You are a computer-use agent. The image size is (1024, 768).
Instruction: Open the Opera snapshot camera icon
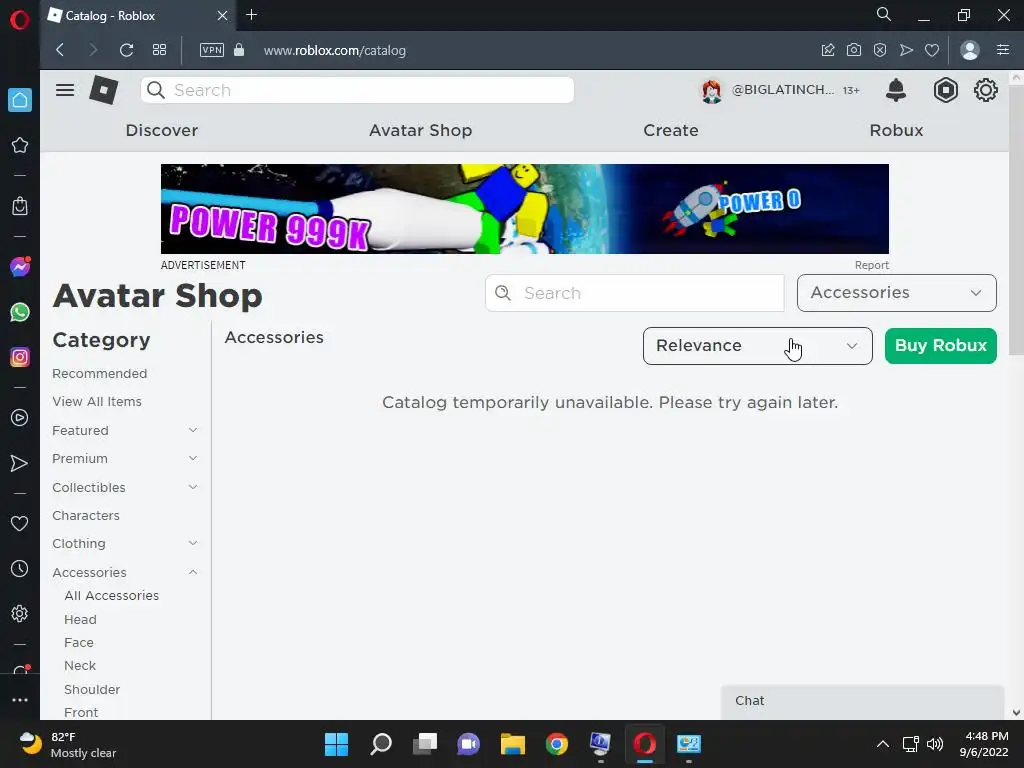(x=854, y=50)
